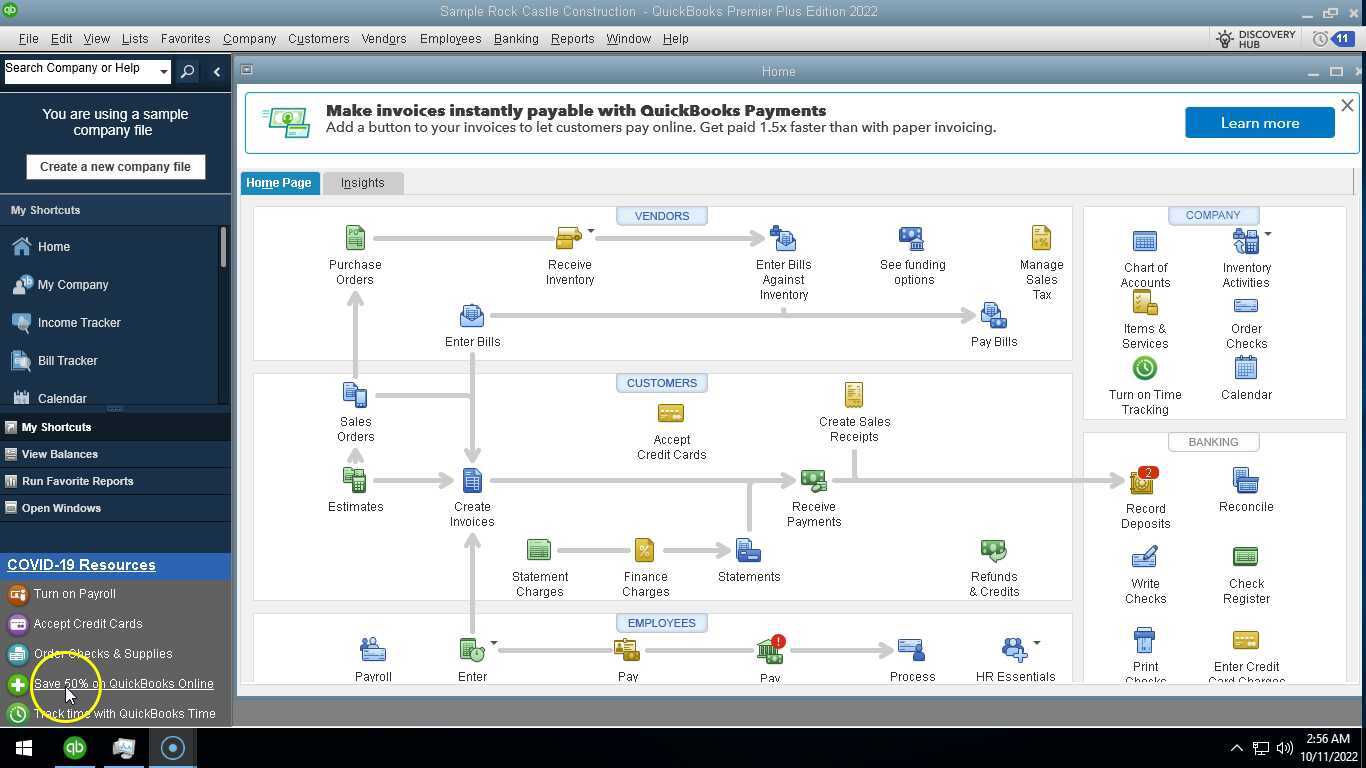
Task: Open COVID-19 Resources link
Action: (81, 565)
